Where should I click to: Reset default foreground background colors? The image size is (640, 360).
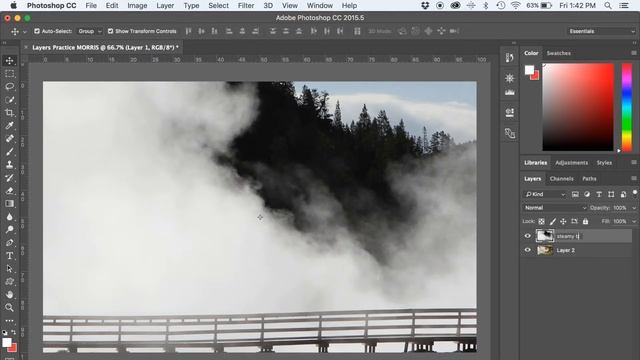tap(4, 333)
